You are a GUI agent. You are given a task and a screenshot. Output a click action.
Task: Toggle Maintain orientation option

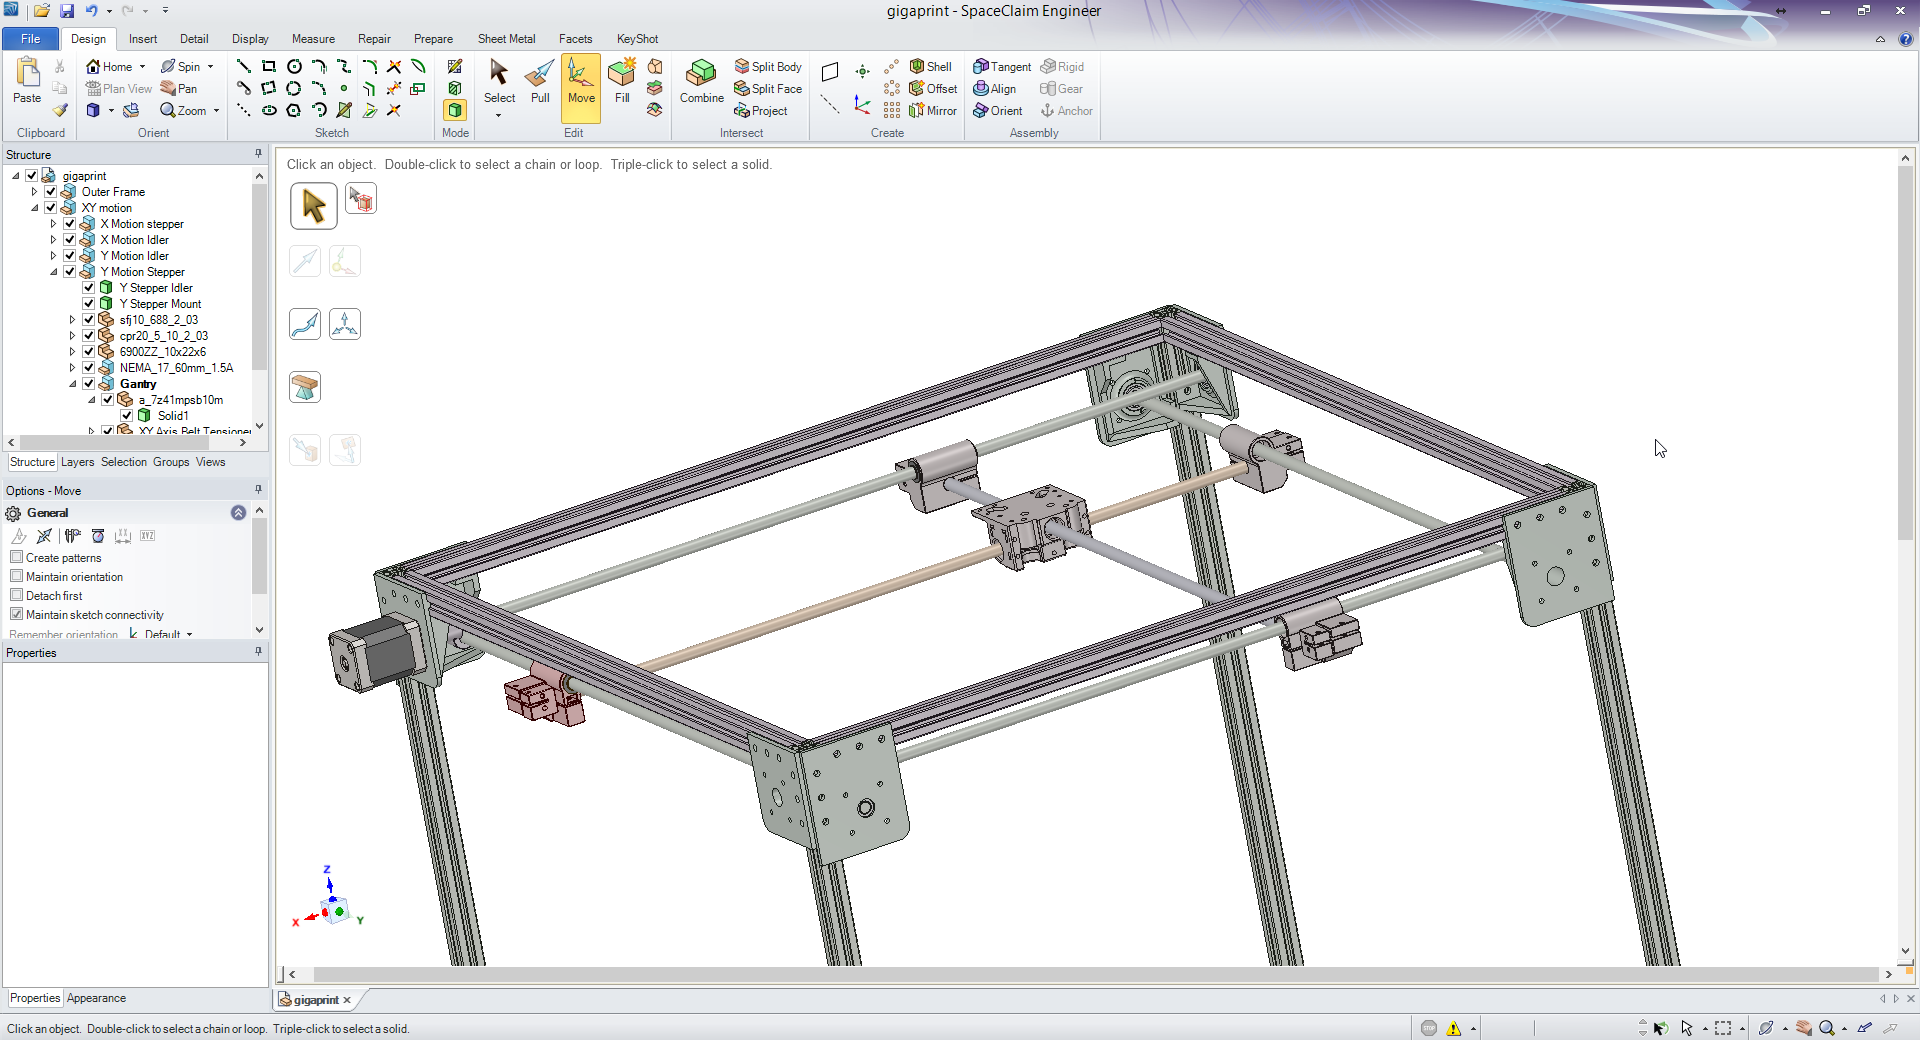[17, 576]
